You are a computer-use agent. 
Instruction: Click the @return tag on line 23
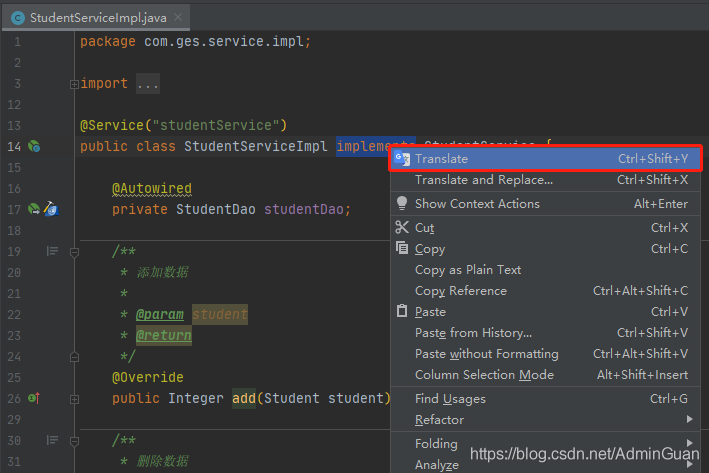(164, 336)
